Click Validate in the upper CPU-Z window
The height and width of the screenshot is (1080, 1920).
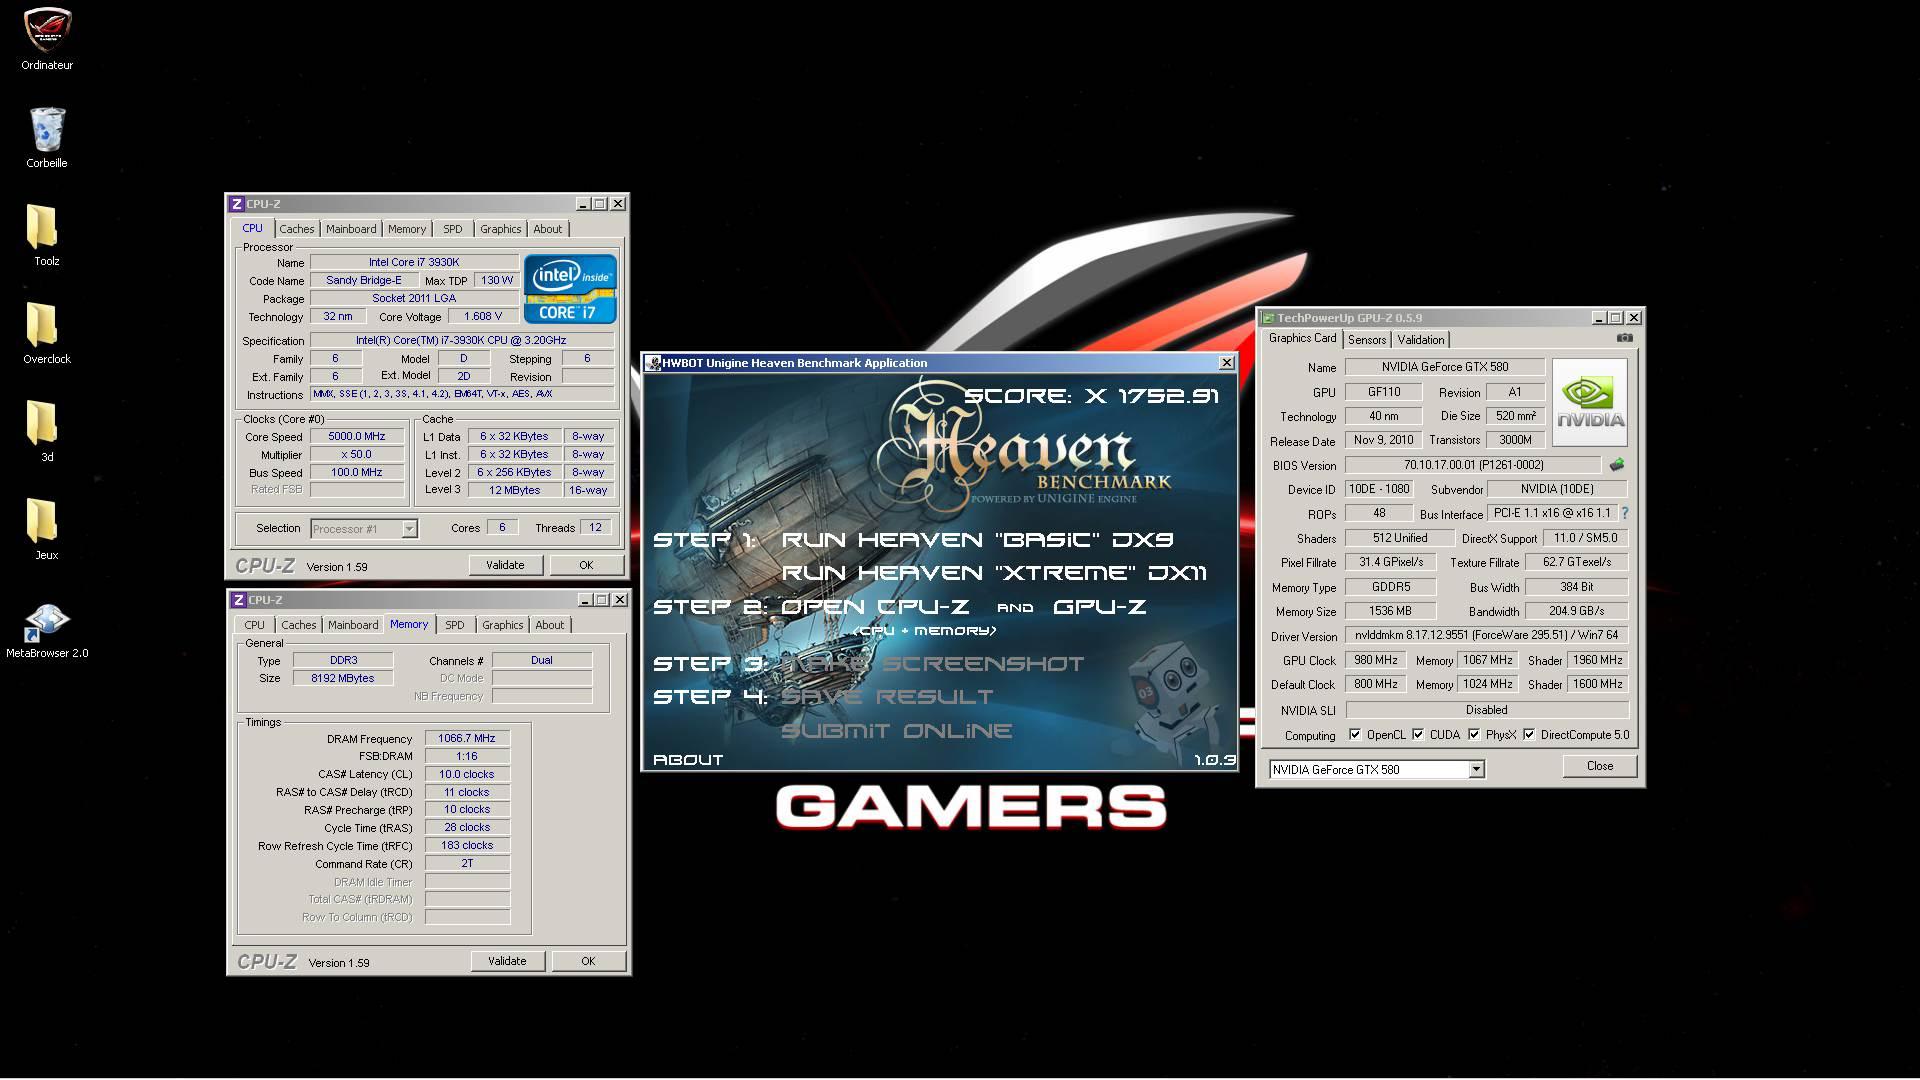505,565
